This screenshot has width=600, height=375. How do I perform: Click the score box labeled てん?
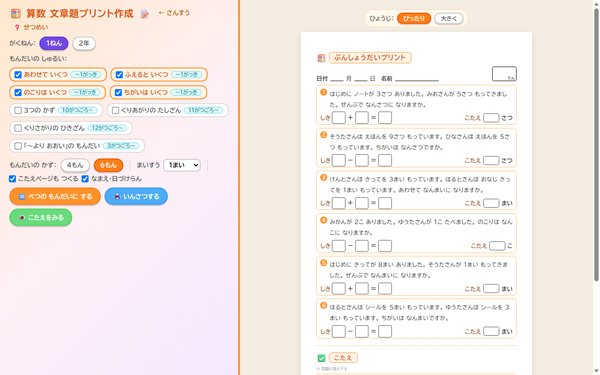click(x=504, y=74)
